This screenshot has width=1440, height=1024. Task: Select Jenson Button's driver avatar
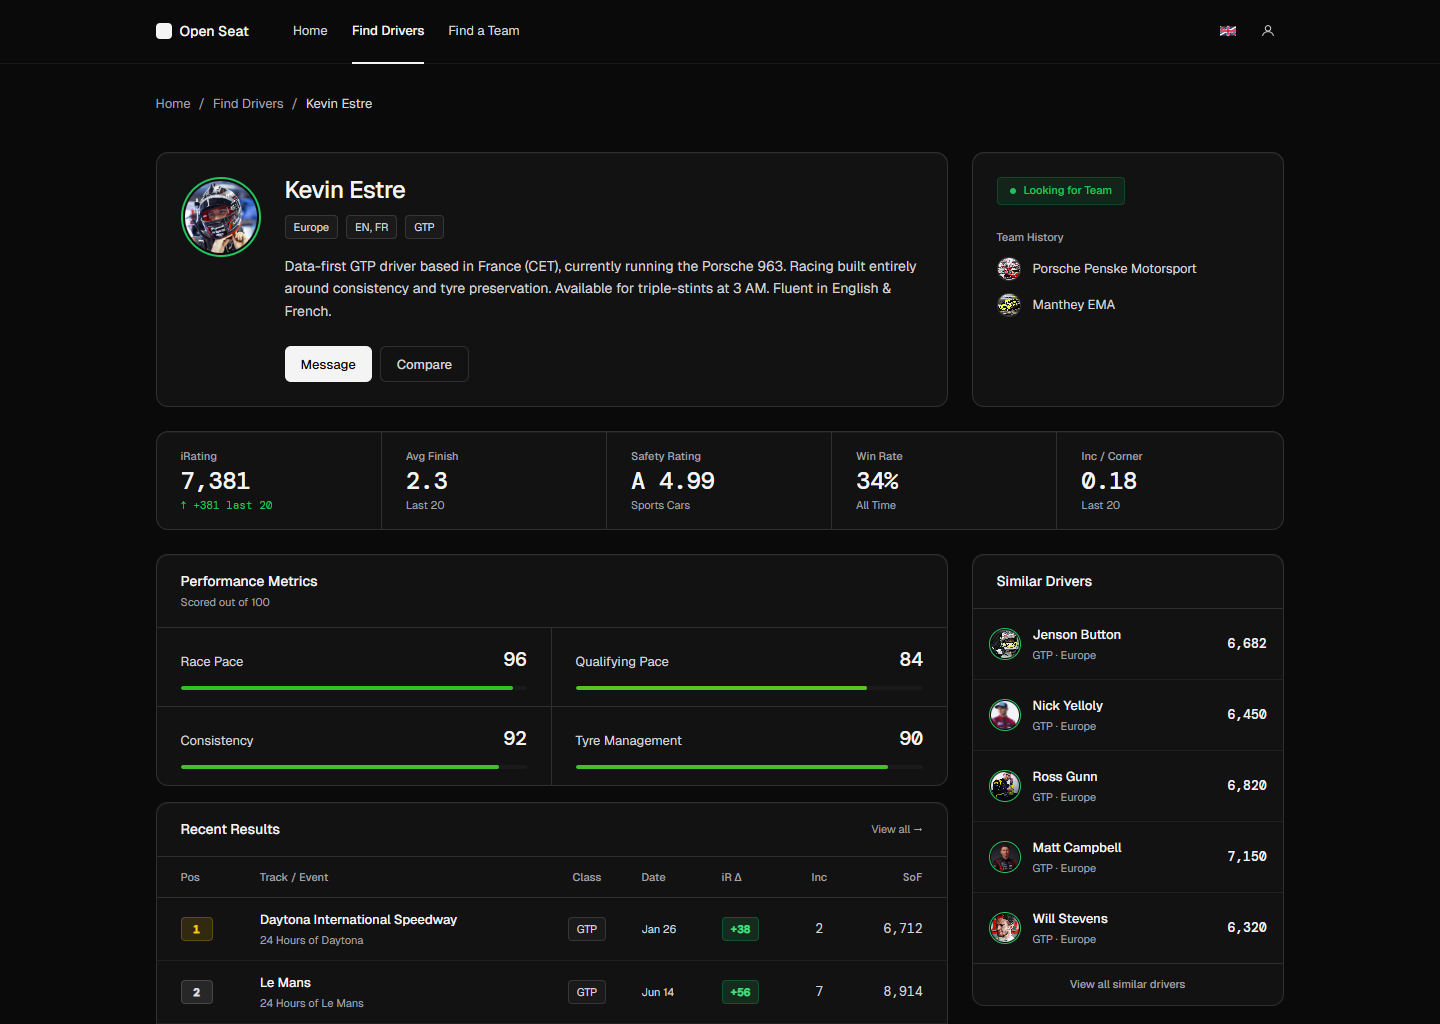click(1005, 644)
